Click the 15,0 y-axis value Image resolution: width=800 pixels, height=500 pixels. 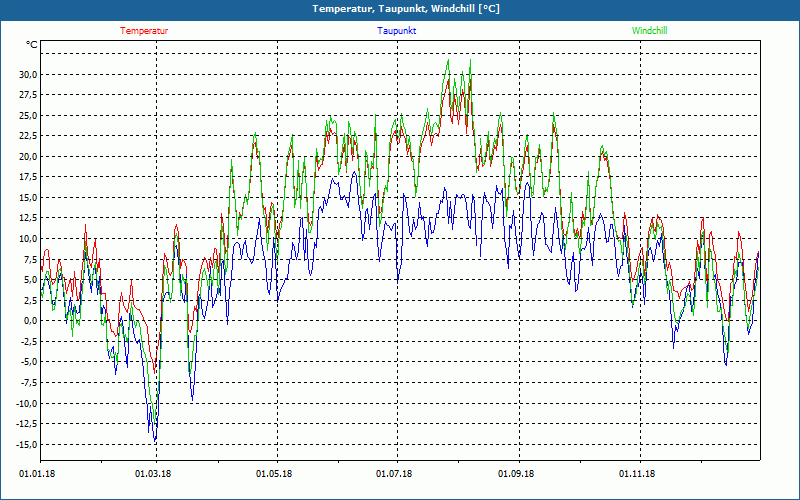[x=29, y=197]
